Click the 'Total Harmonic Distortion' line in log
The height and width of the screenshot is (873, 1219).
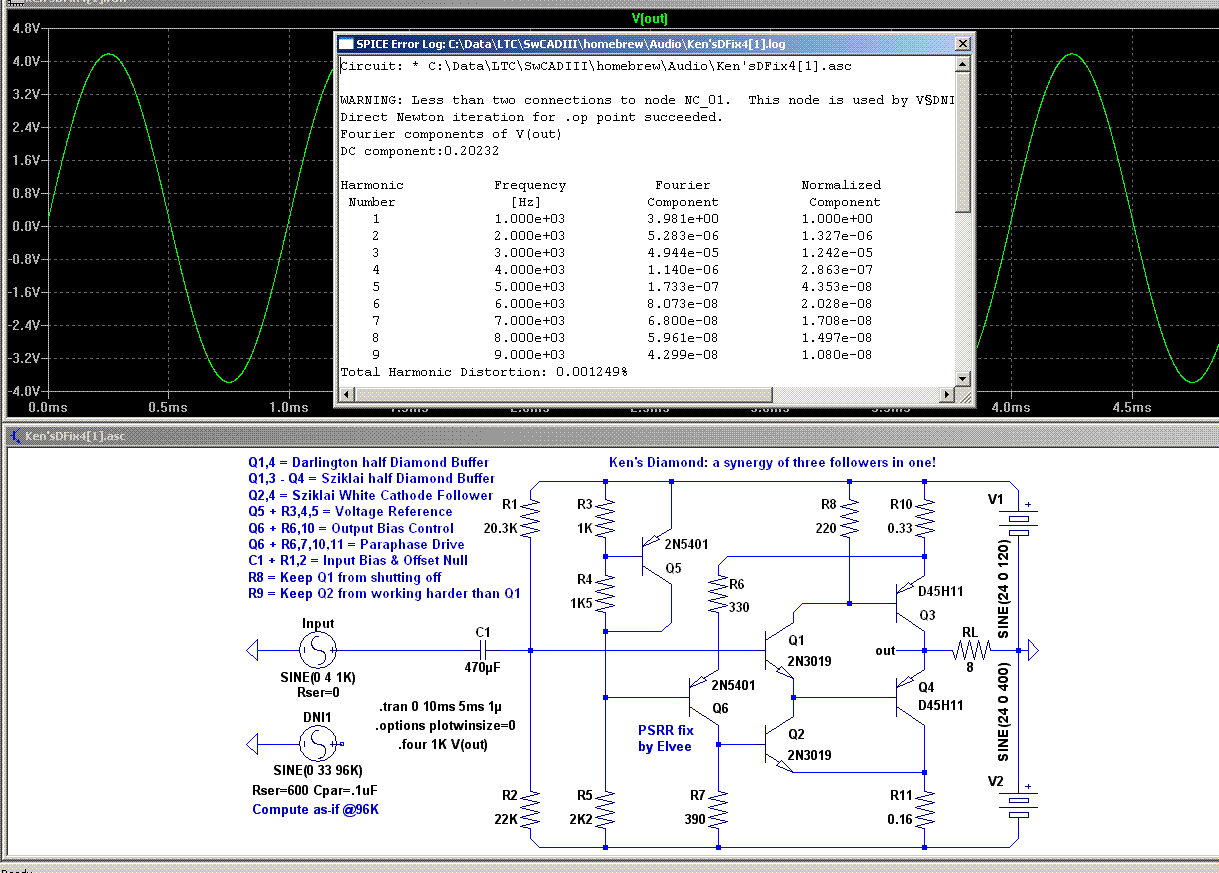pos(484,372)
